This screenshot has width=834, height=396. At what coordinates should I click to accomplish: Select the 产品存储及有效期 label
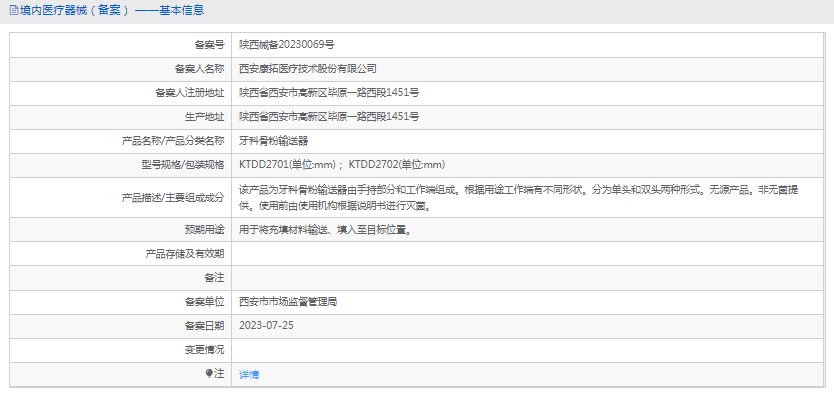click(x=185, y=254)
